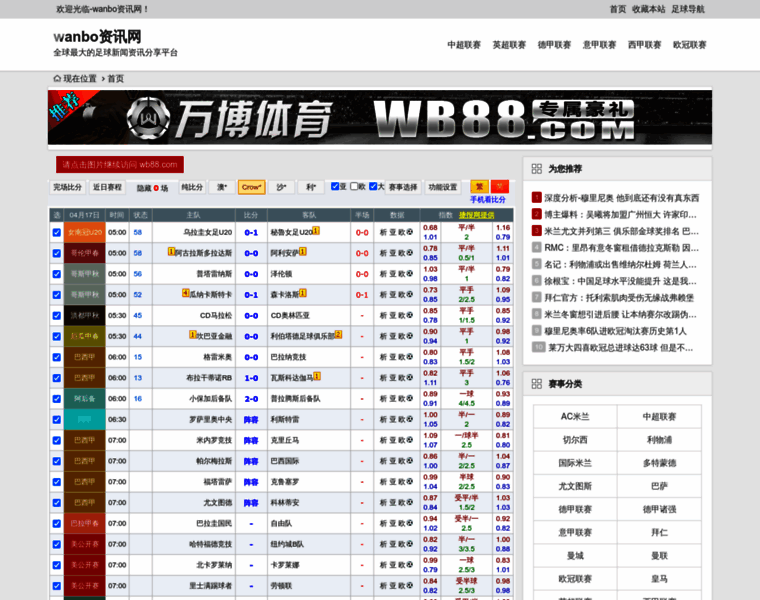
Task: Click the soccer ball icon in 尤文图德 row
Action: [x=410, y=503]
